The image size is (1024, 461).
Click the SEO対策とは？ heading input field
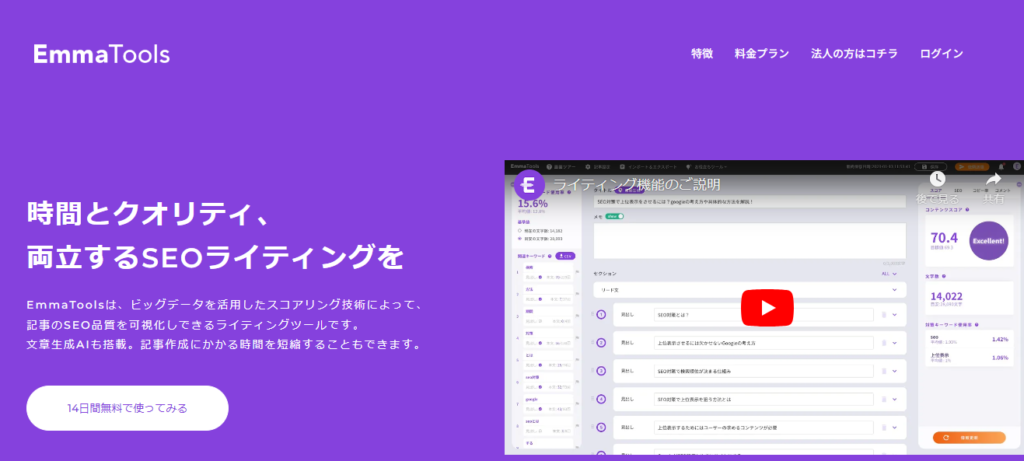click(763, 315)
